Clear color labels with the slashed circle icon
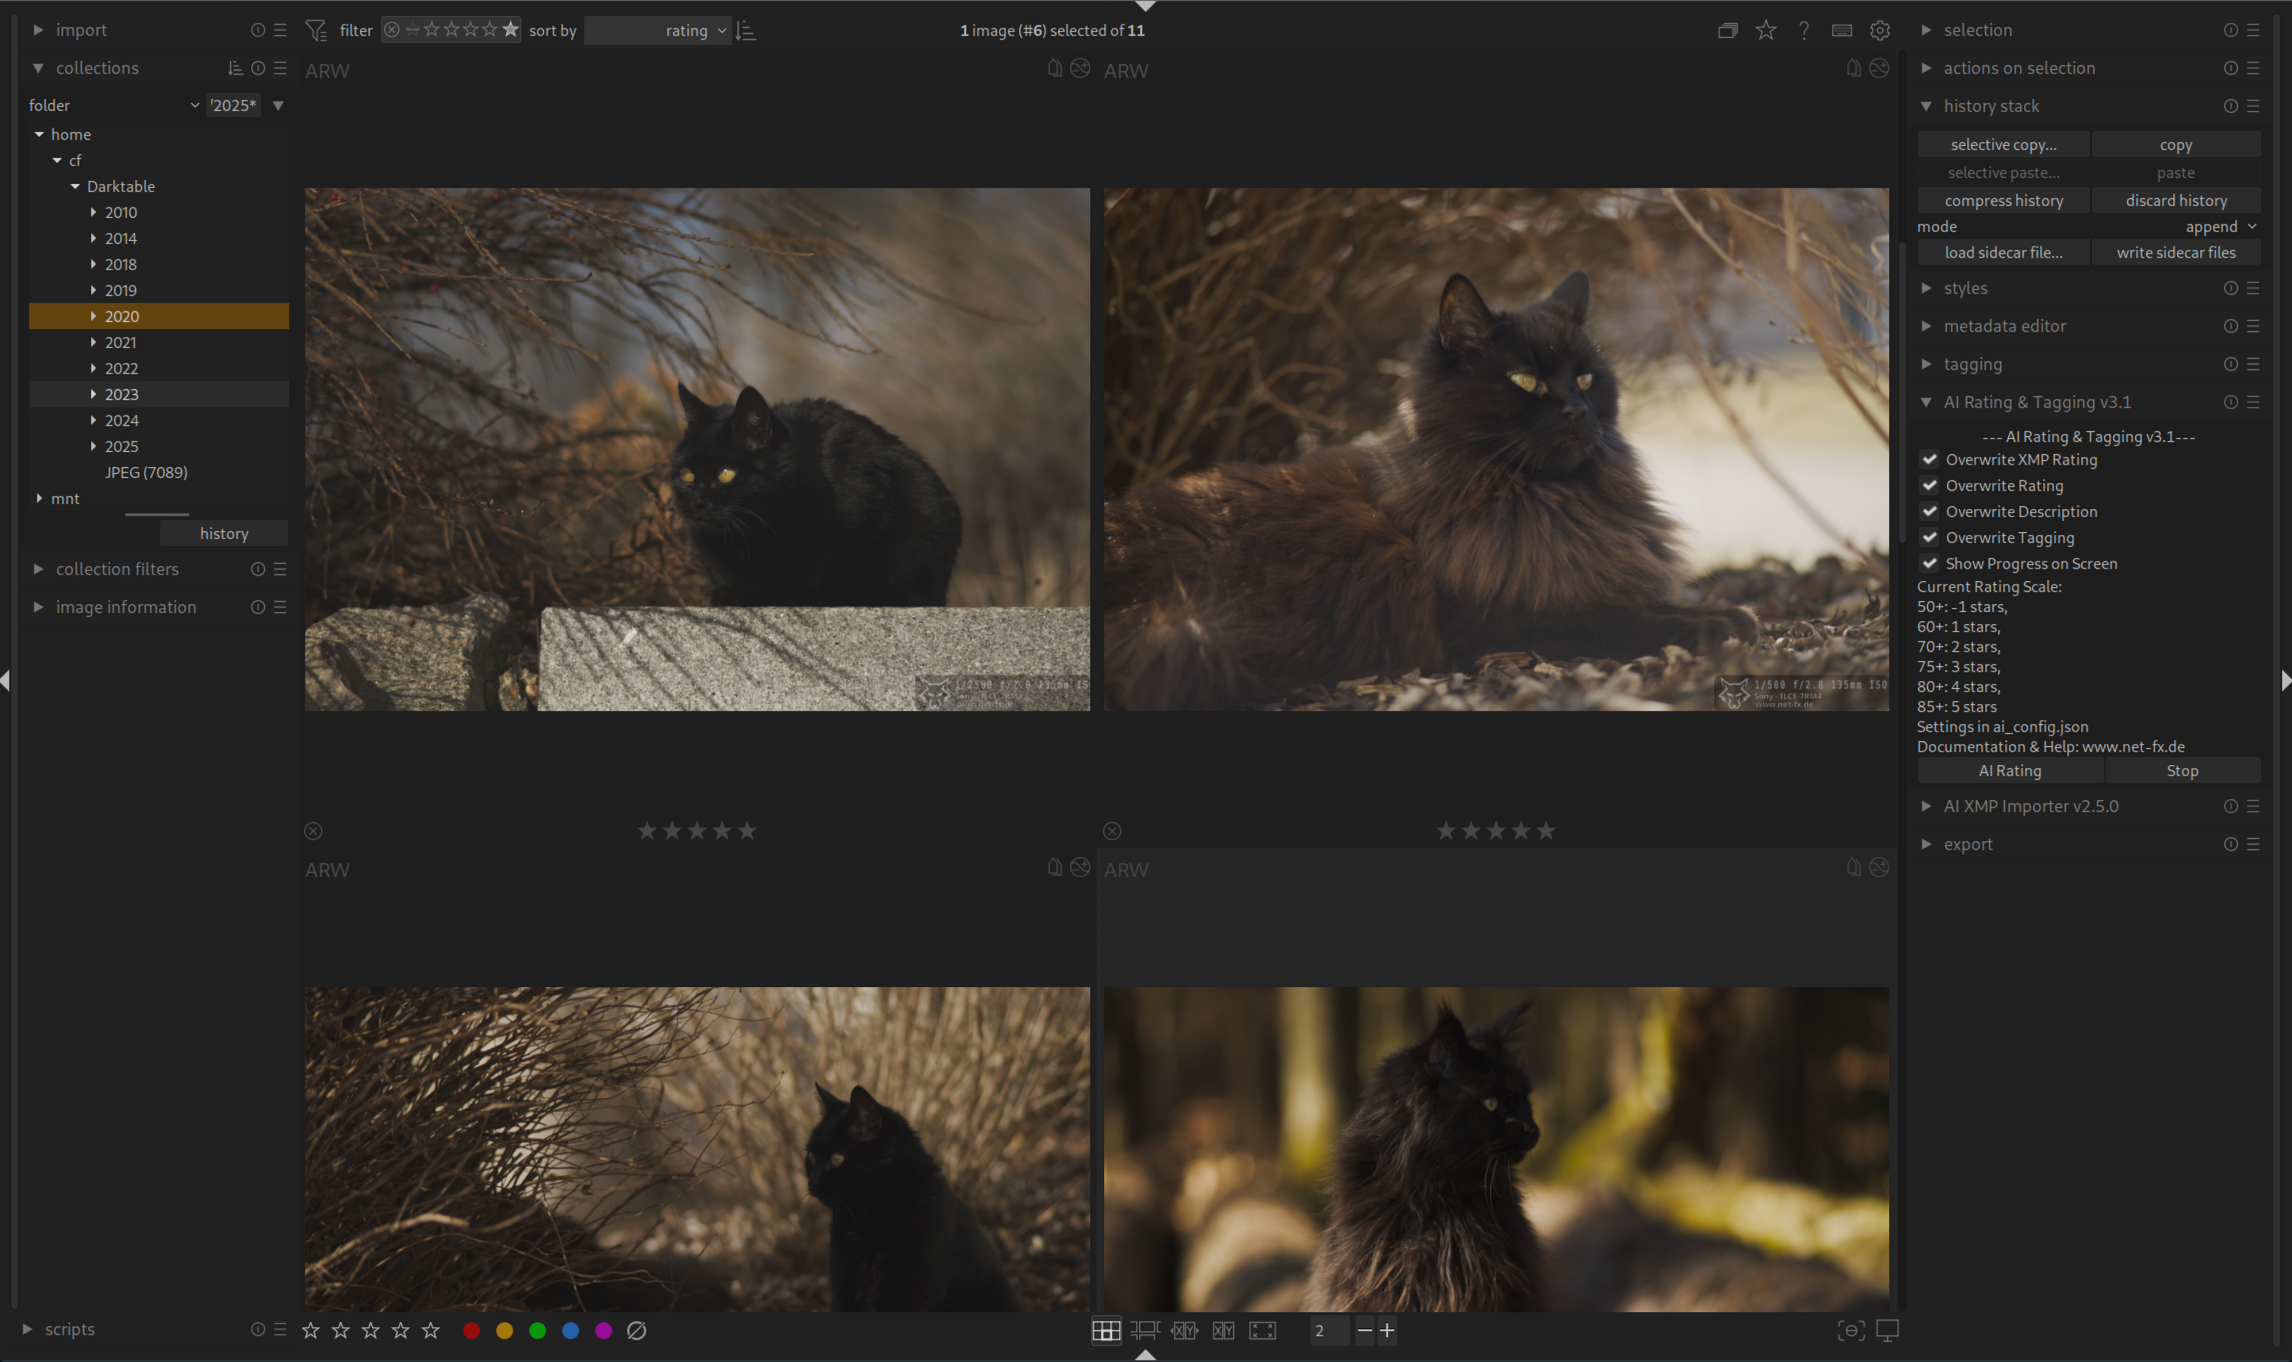Screen dimensions: 2292x1362 (636, 1330)
